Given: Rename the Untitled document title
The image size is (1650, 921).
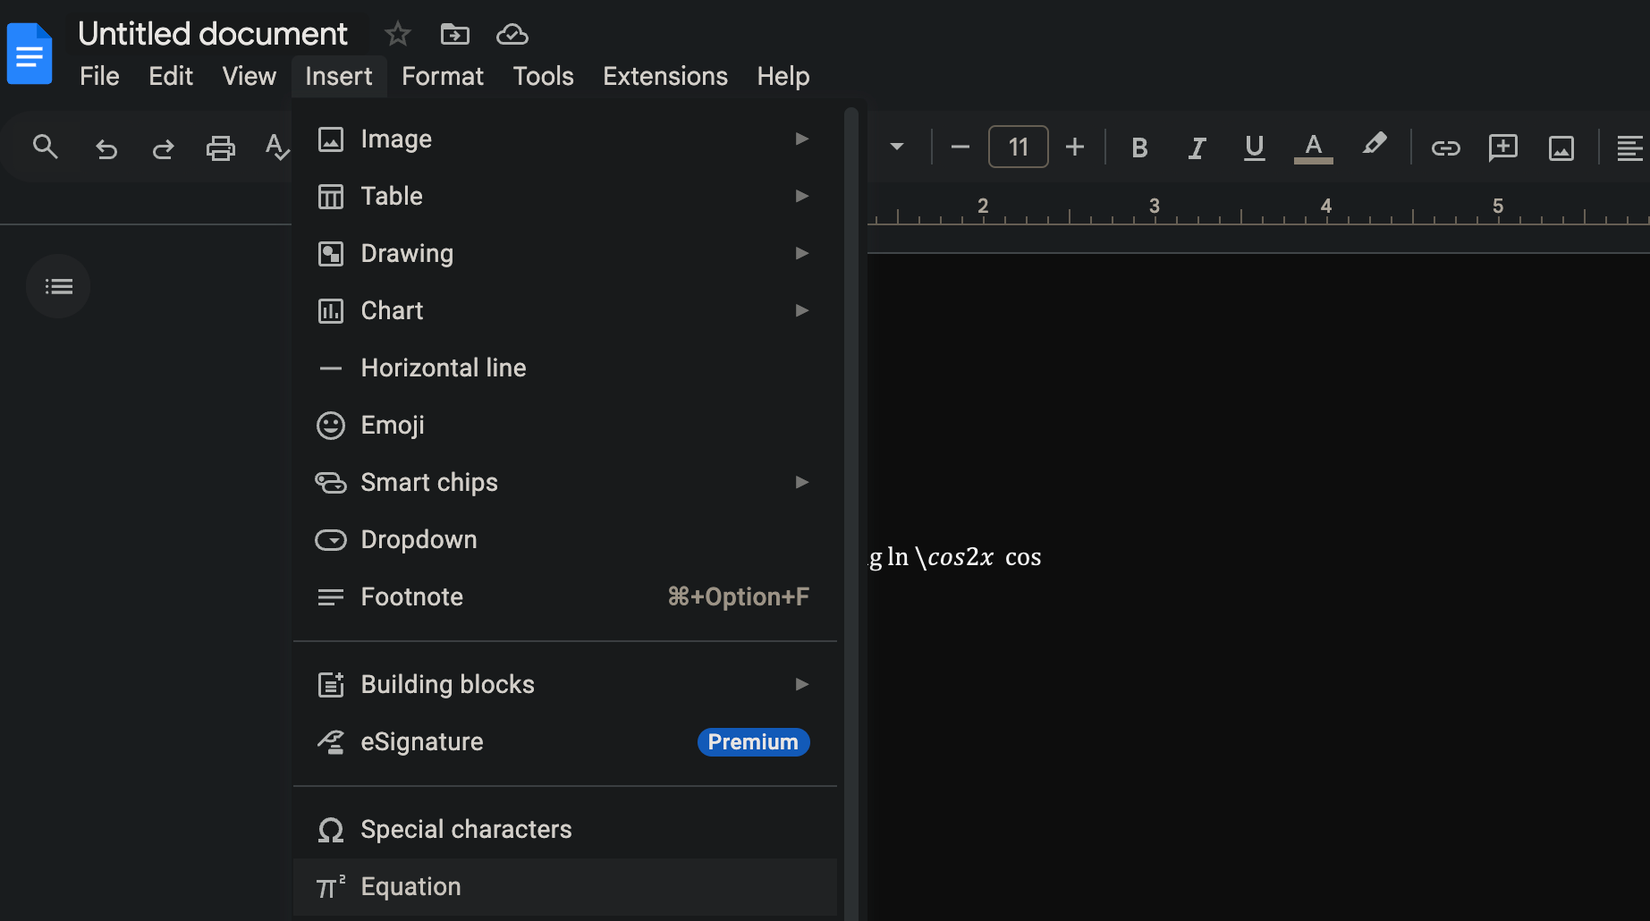Looking at the screenshot, I should 213,33.
